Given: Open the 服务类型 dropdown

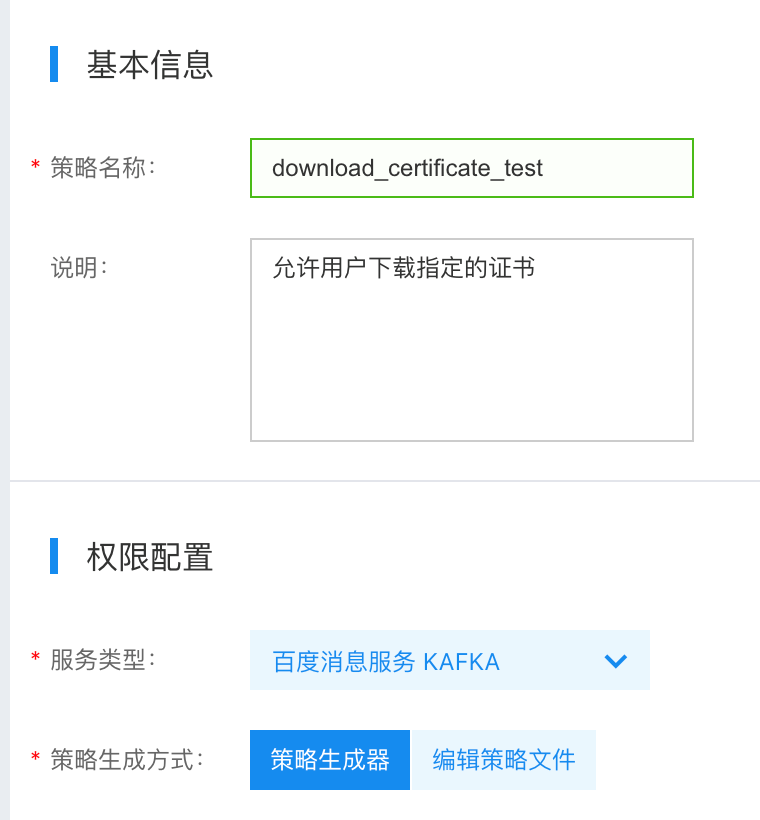Looking at the screenshot, I should (450, 660).
